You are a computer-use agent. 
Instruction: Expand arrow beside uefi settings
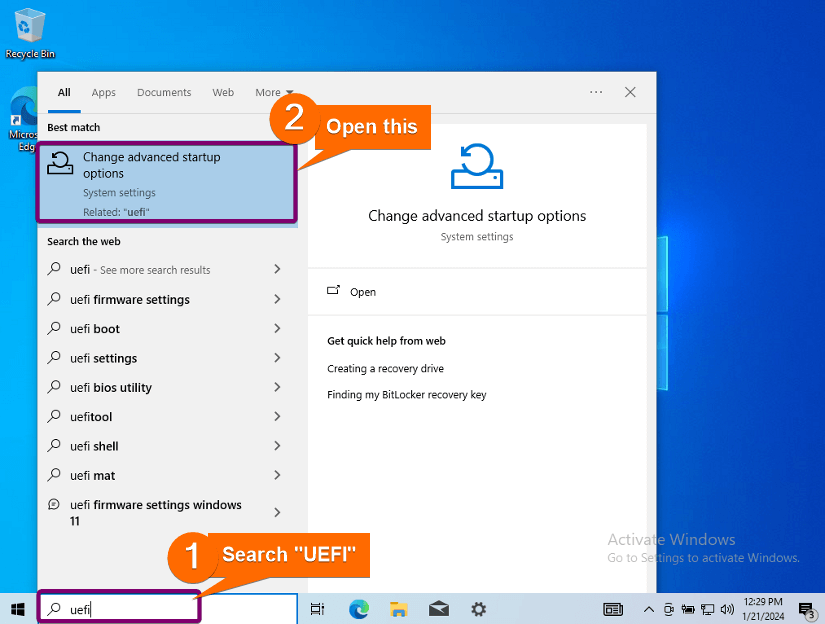click(277, 358)
